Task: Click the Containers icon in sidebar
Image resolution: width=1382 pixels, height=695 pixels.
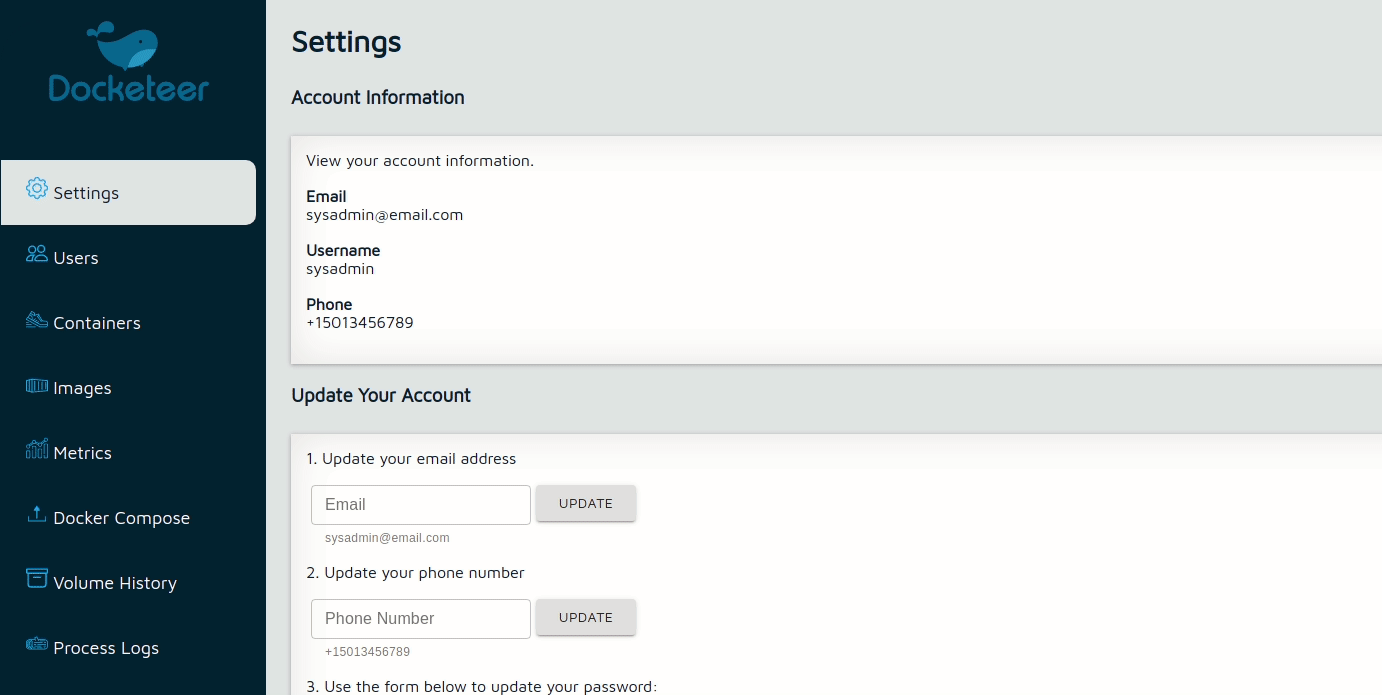Action: pyautogui.click(x=37, y=320)
